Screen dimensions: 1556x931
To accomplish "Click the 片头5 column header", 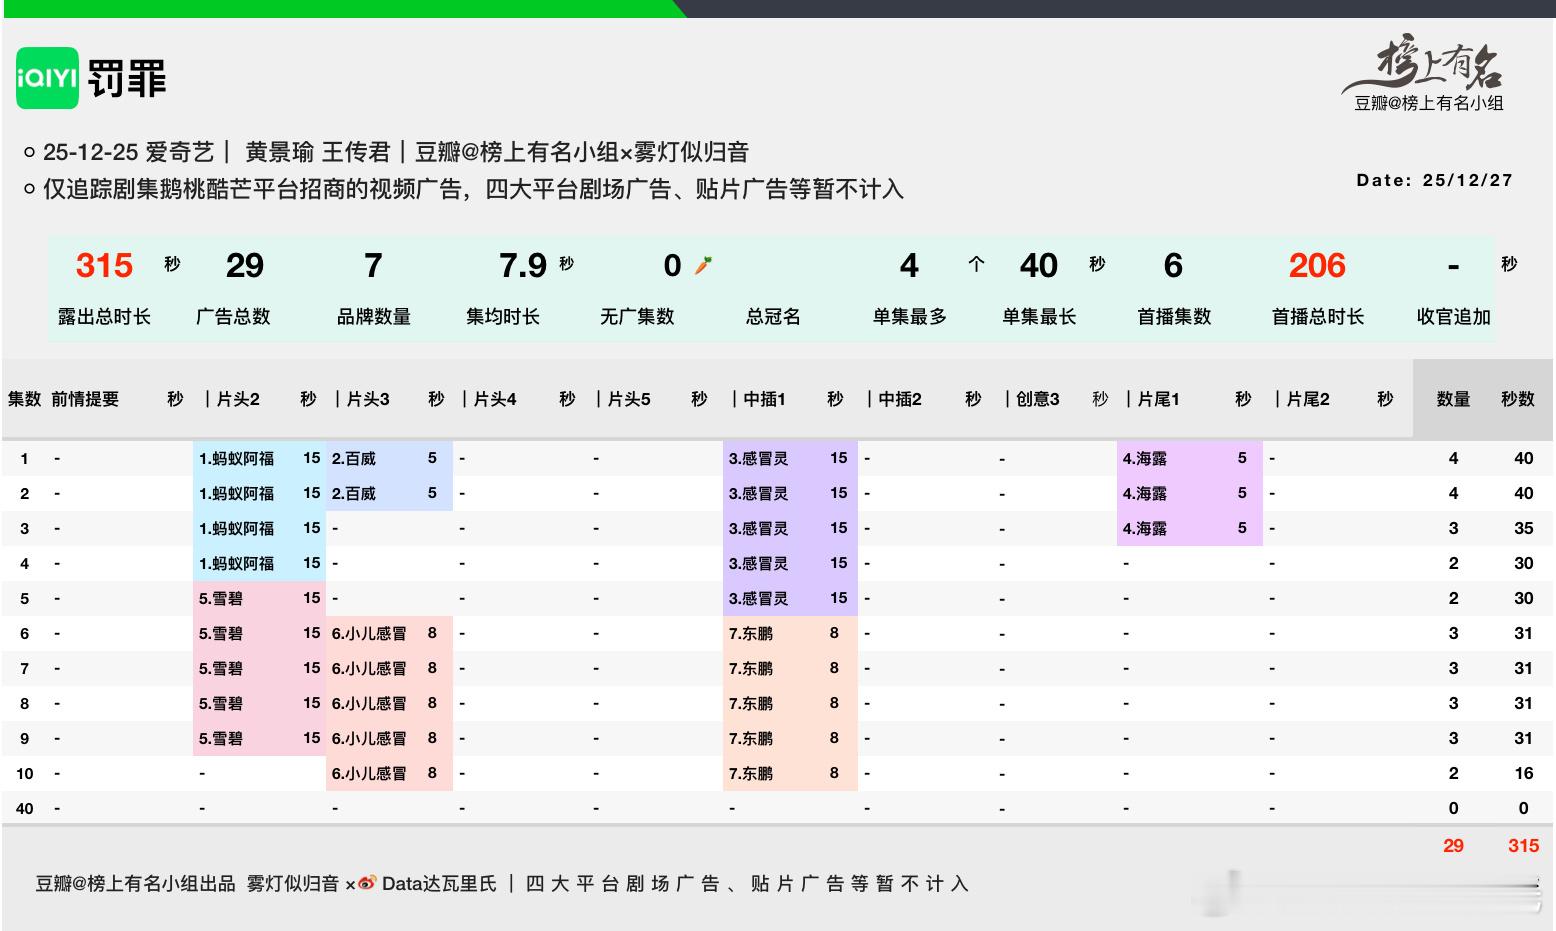I will pos(629,399).
